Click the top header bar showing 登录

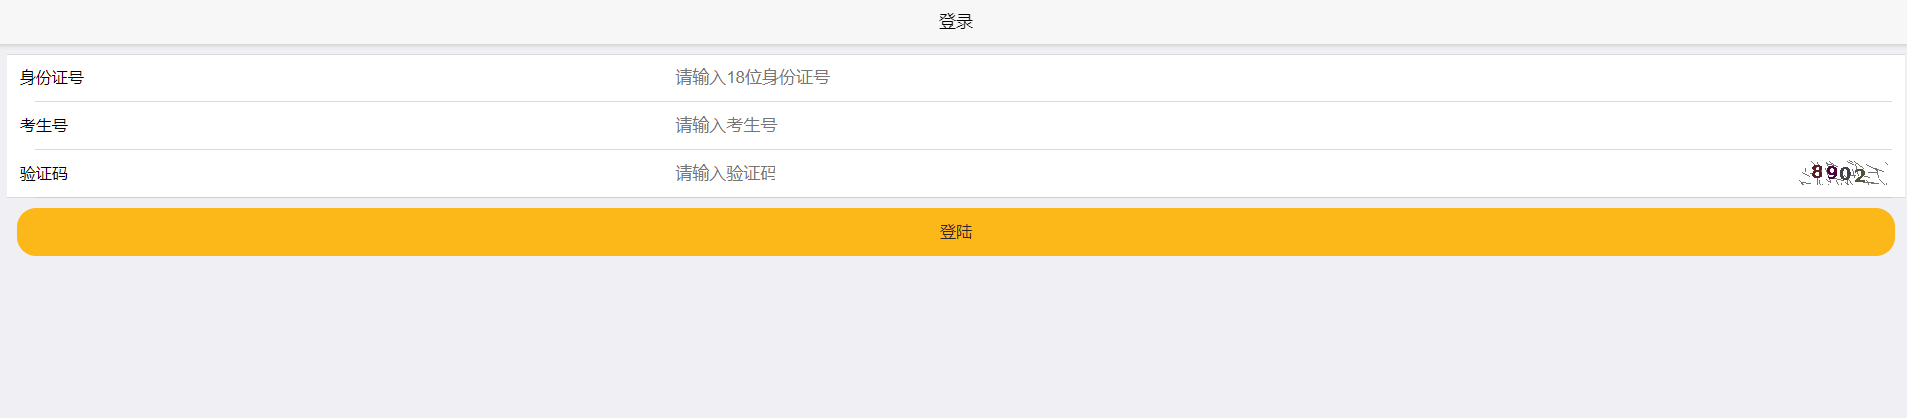click(953, 21)
